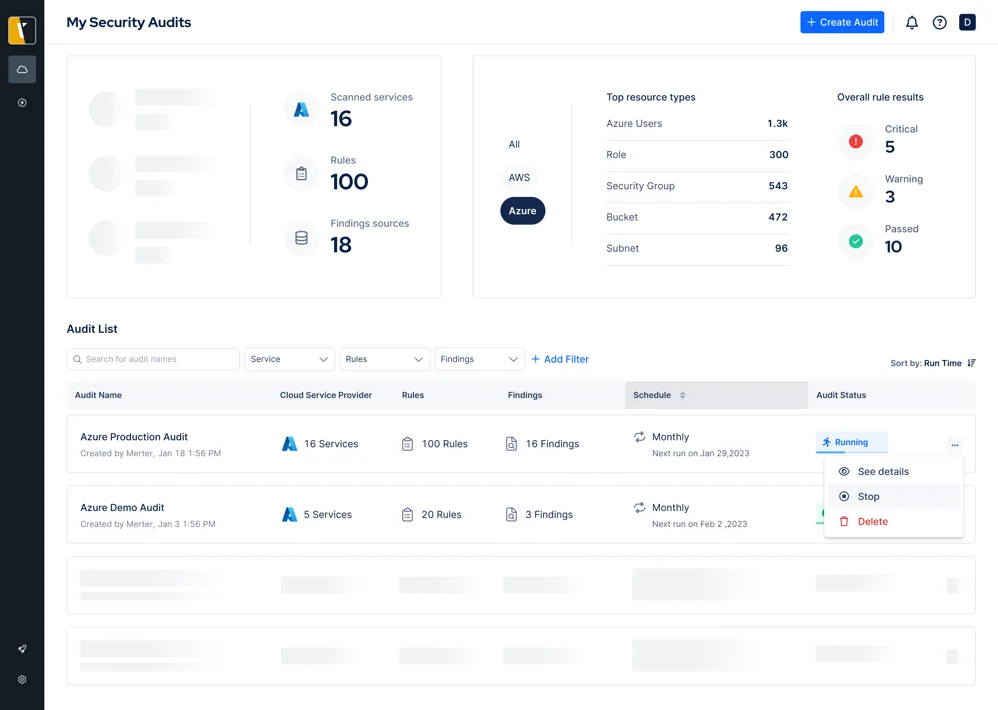The image size is (998, 710).
Task: Open the Findings filter dropdown
Action: click(479, 358)
